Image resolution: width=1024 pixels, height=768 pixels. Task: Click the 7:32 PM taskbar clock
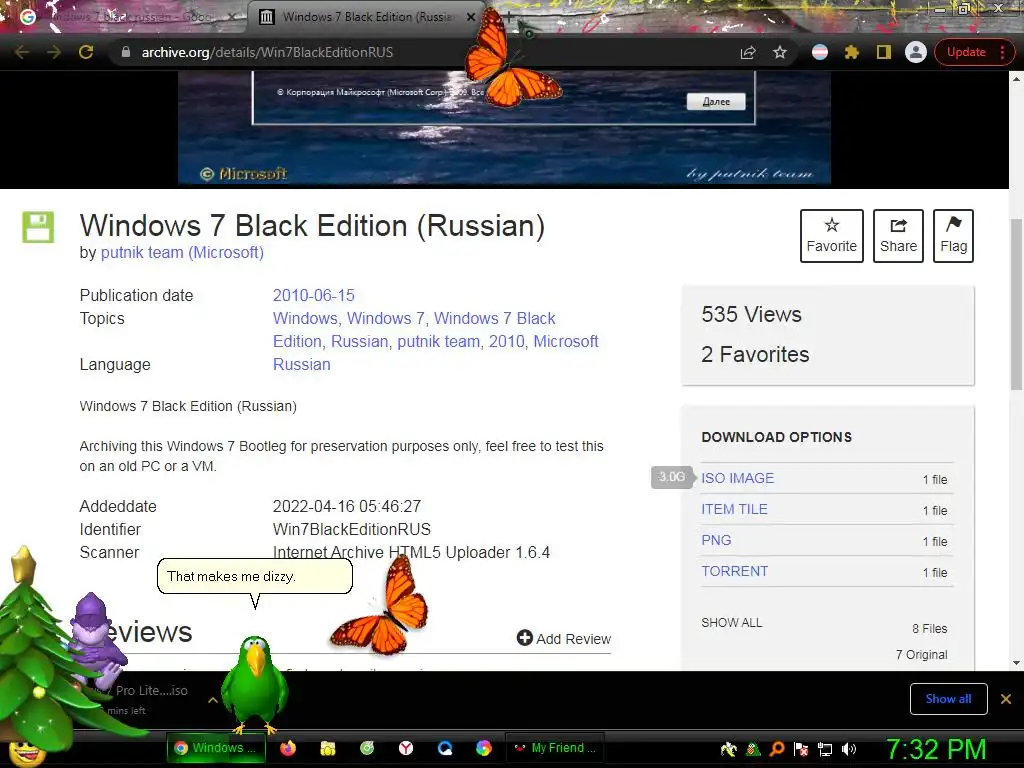[935, 749]
